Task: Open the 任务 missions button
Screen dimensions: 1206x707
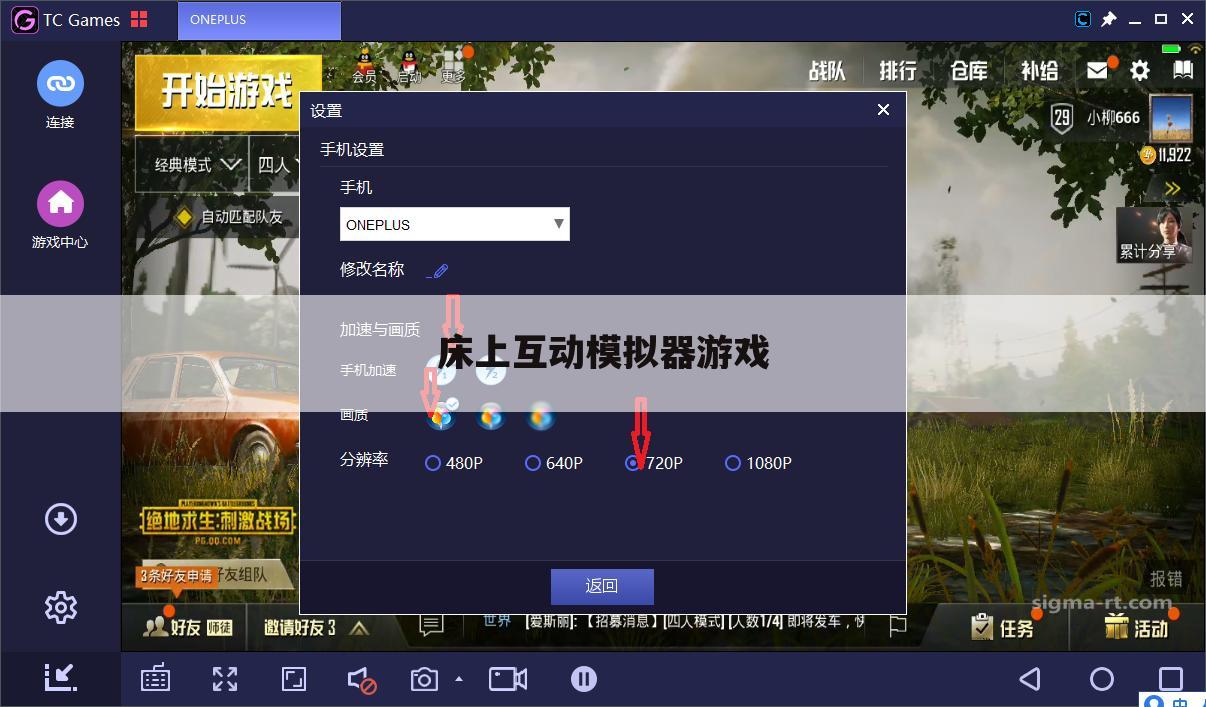Action: point(1001,627)
